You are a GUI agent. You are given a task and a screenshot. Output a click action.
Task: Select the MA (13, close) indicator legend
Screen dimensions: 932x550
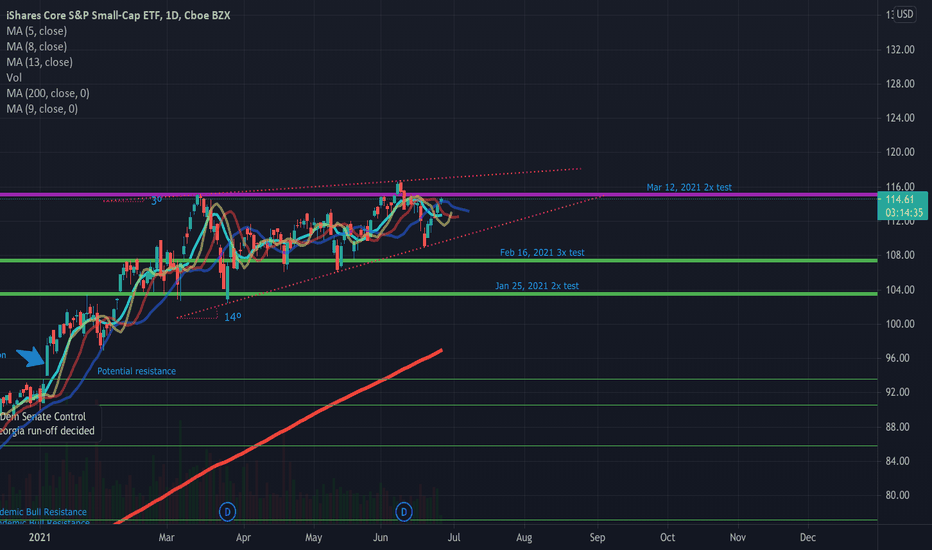point(39,62)
